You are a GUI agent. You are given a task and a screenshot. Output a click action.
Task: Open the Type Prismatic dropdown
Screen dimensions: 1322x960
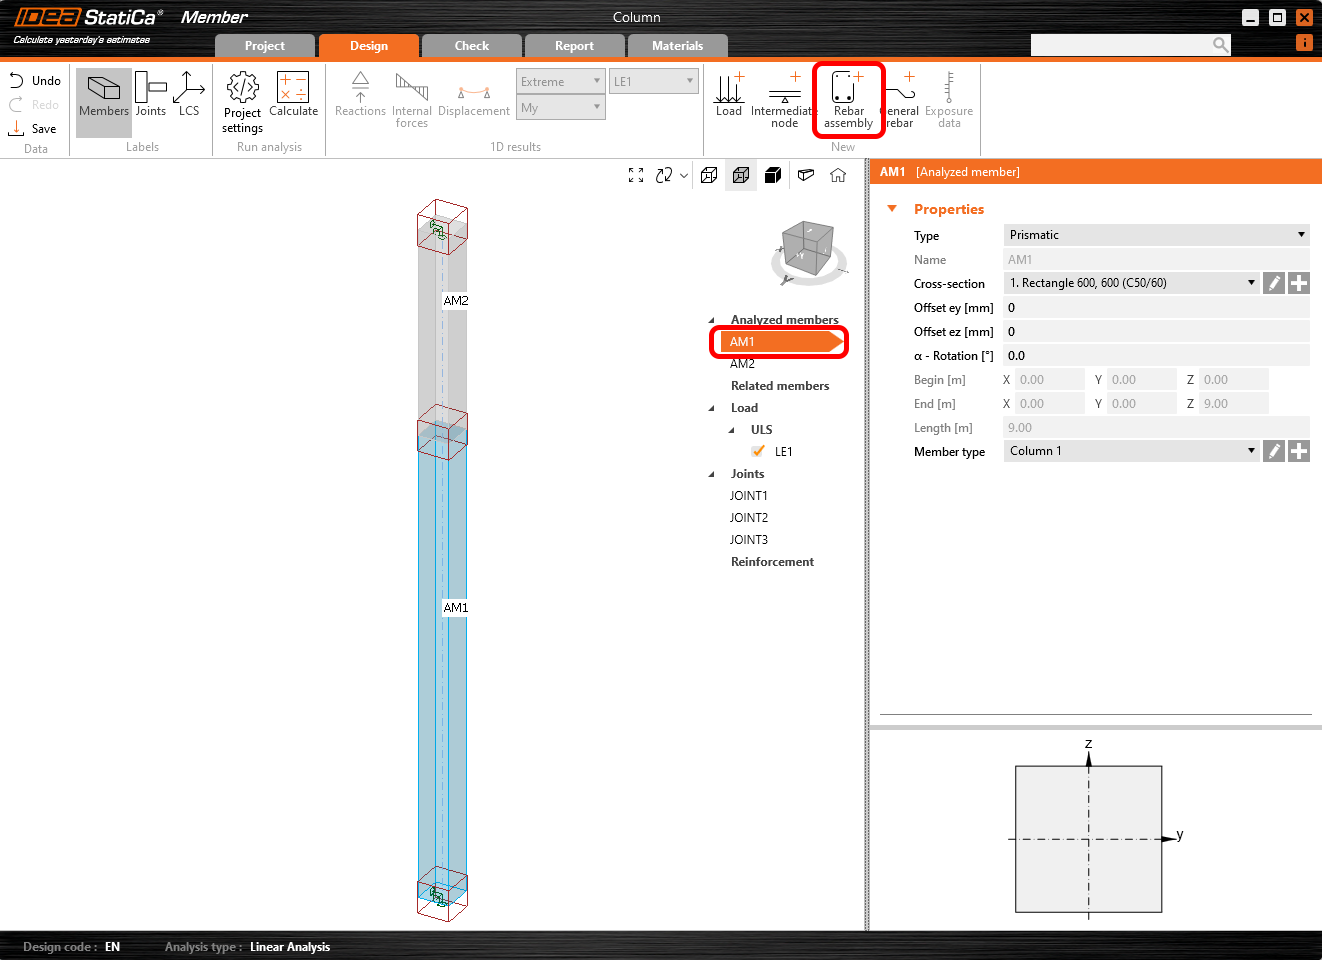[x=1156, y=235]
